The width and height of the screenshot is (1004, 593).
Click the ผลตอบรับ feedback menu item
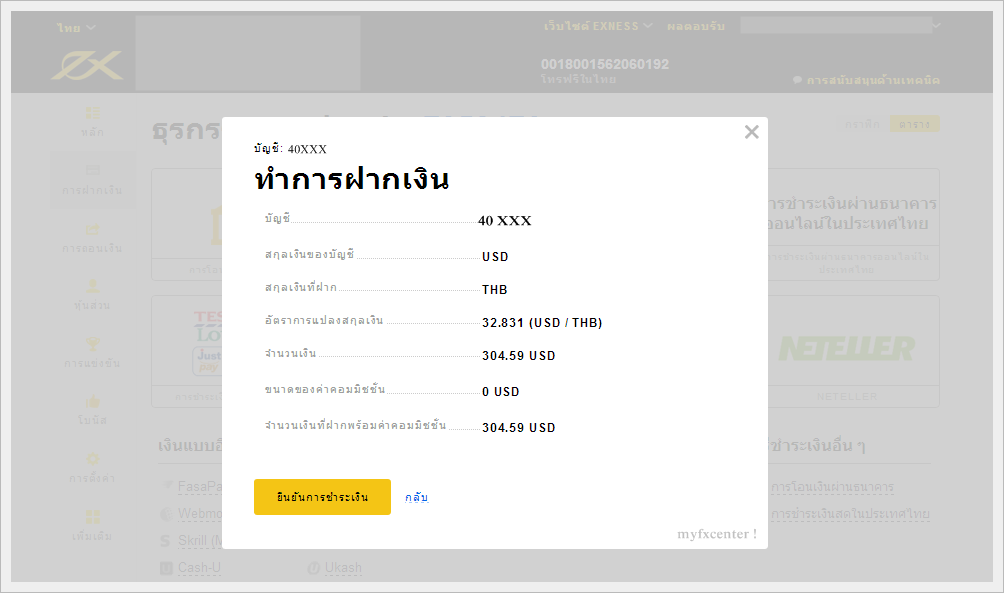(696, 26)
